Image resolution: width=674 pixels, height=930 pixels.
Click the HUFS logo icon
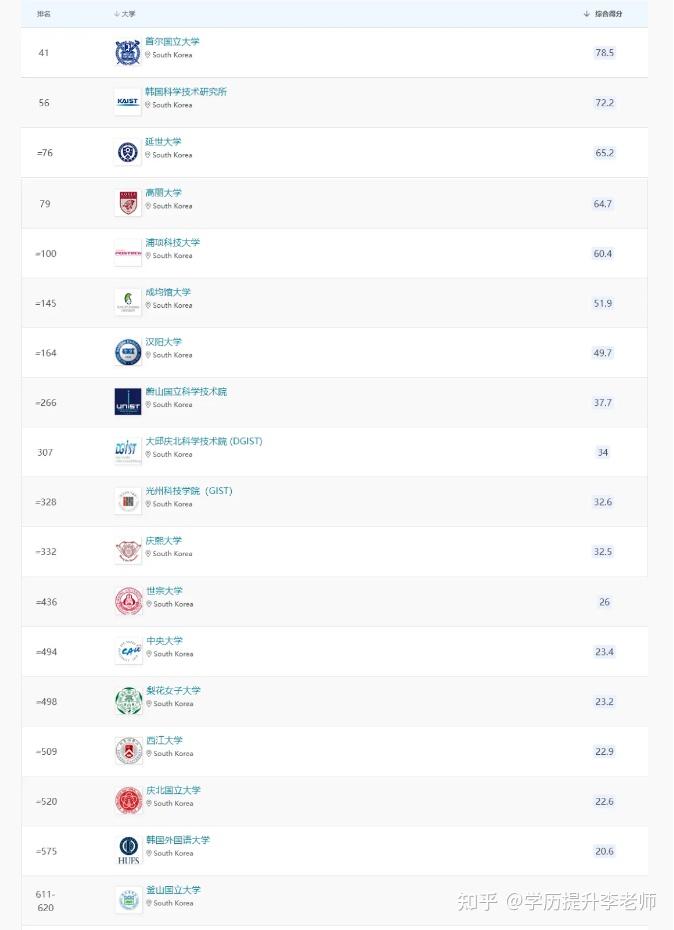(128, 850)
